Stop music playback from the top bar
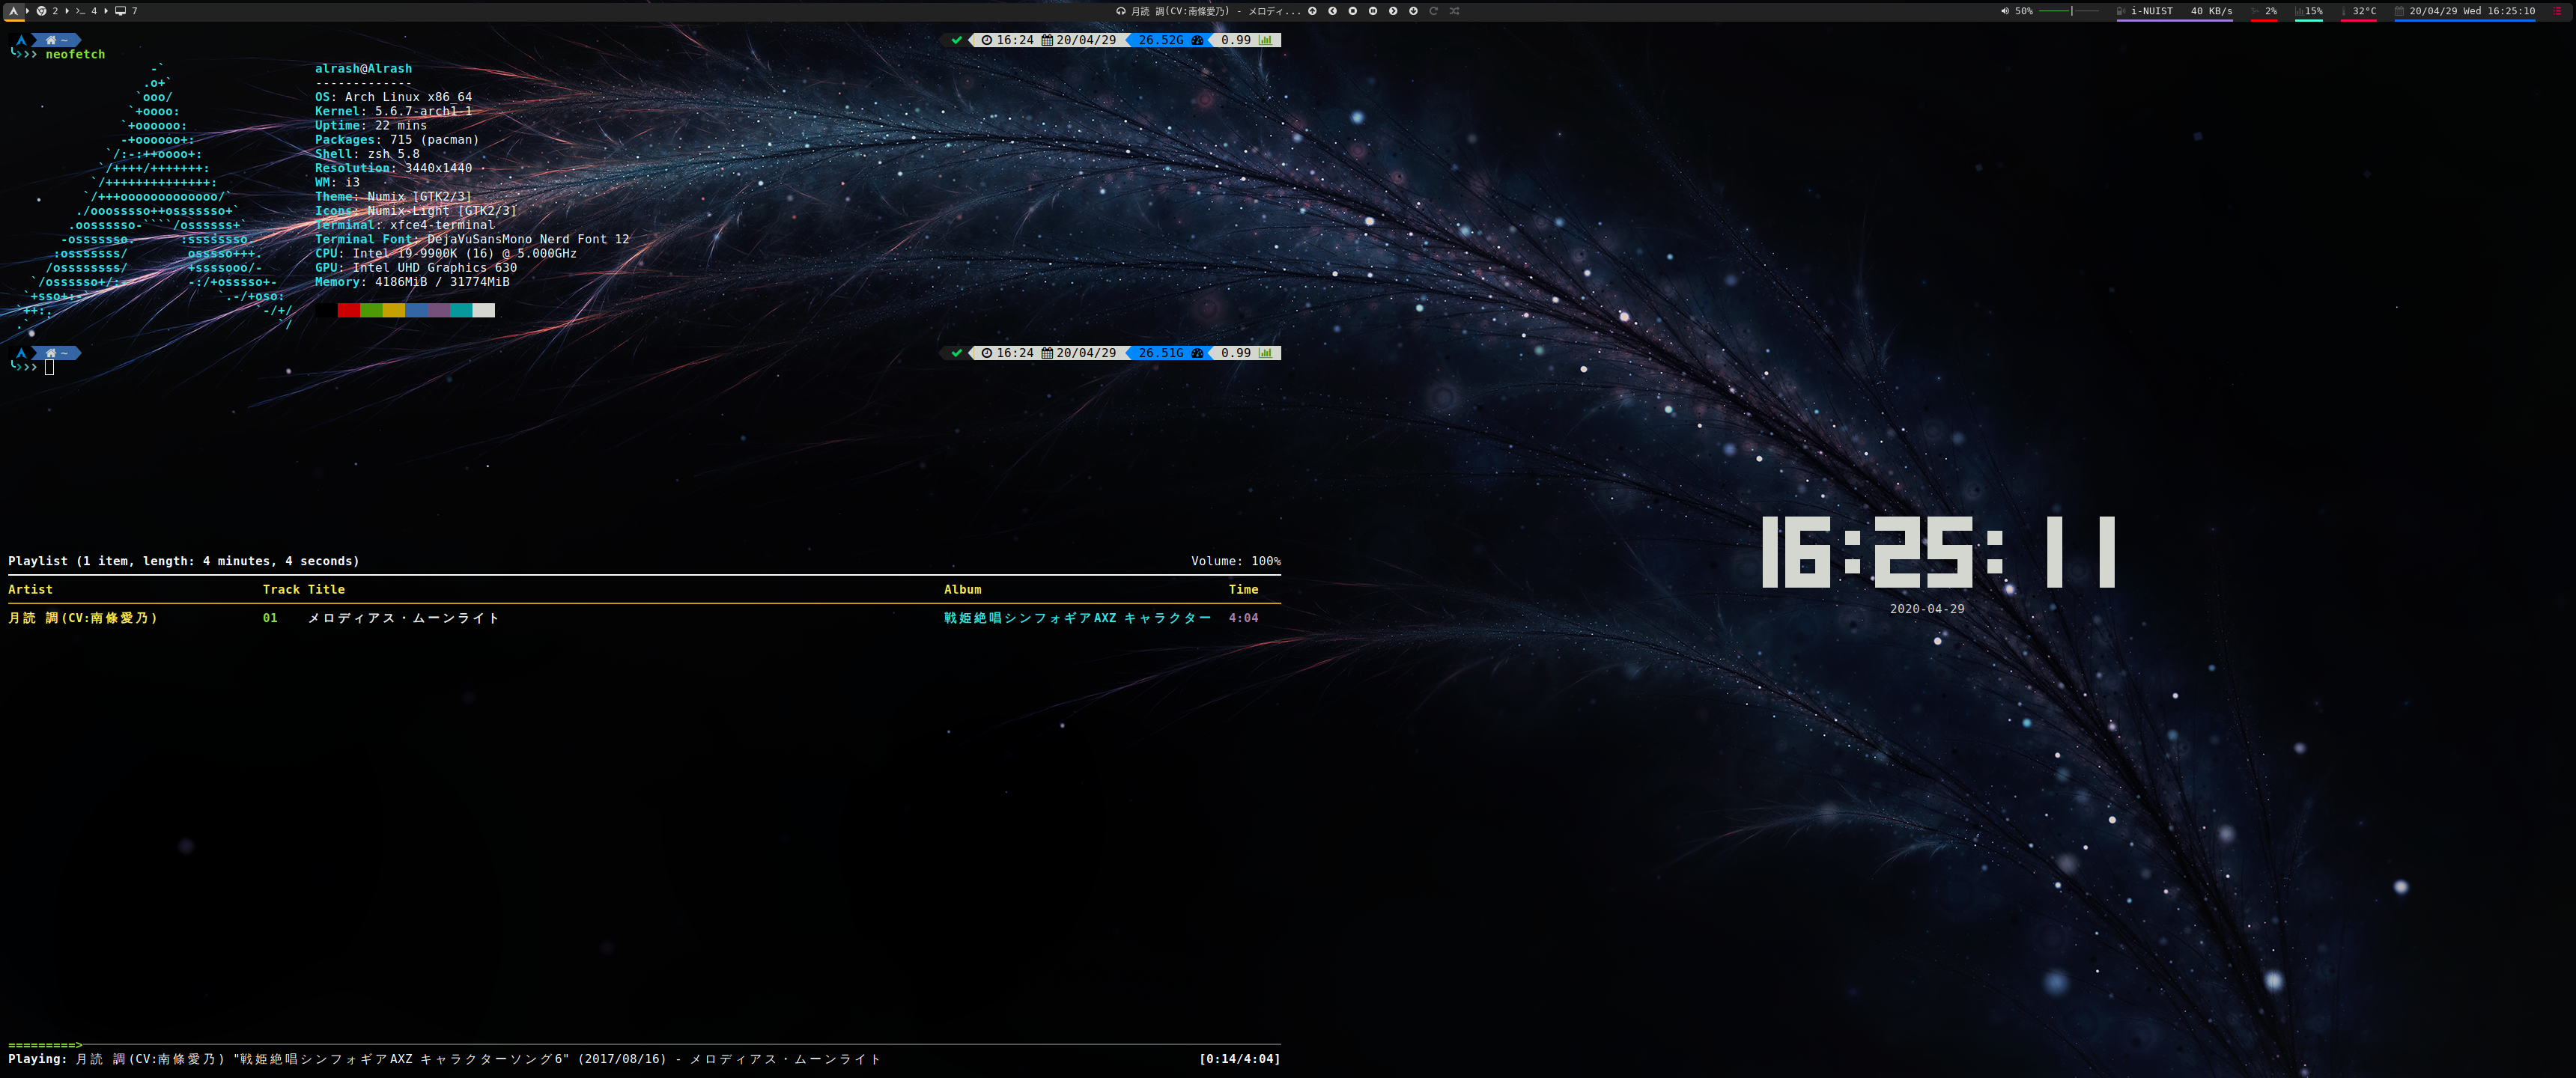 tap(1353, 11)
